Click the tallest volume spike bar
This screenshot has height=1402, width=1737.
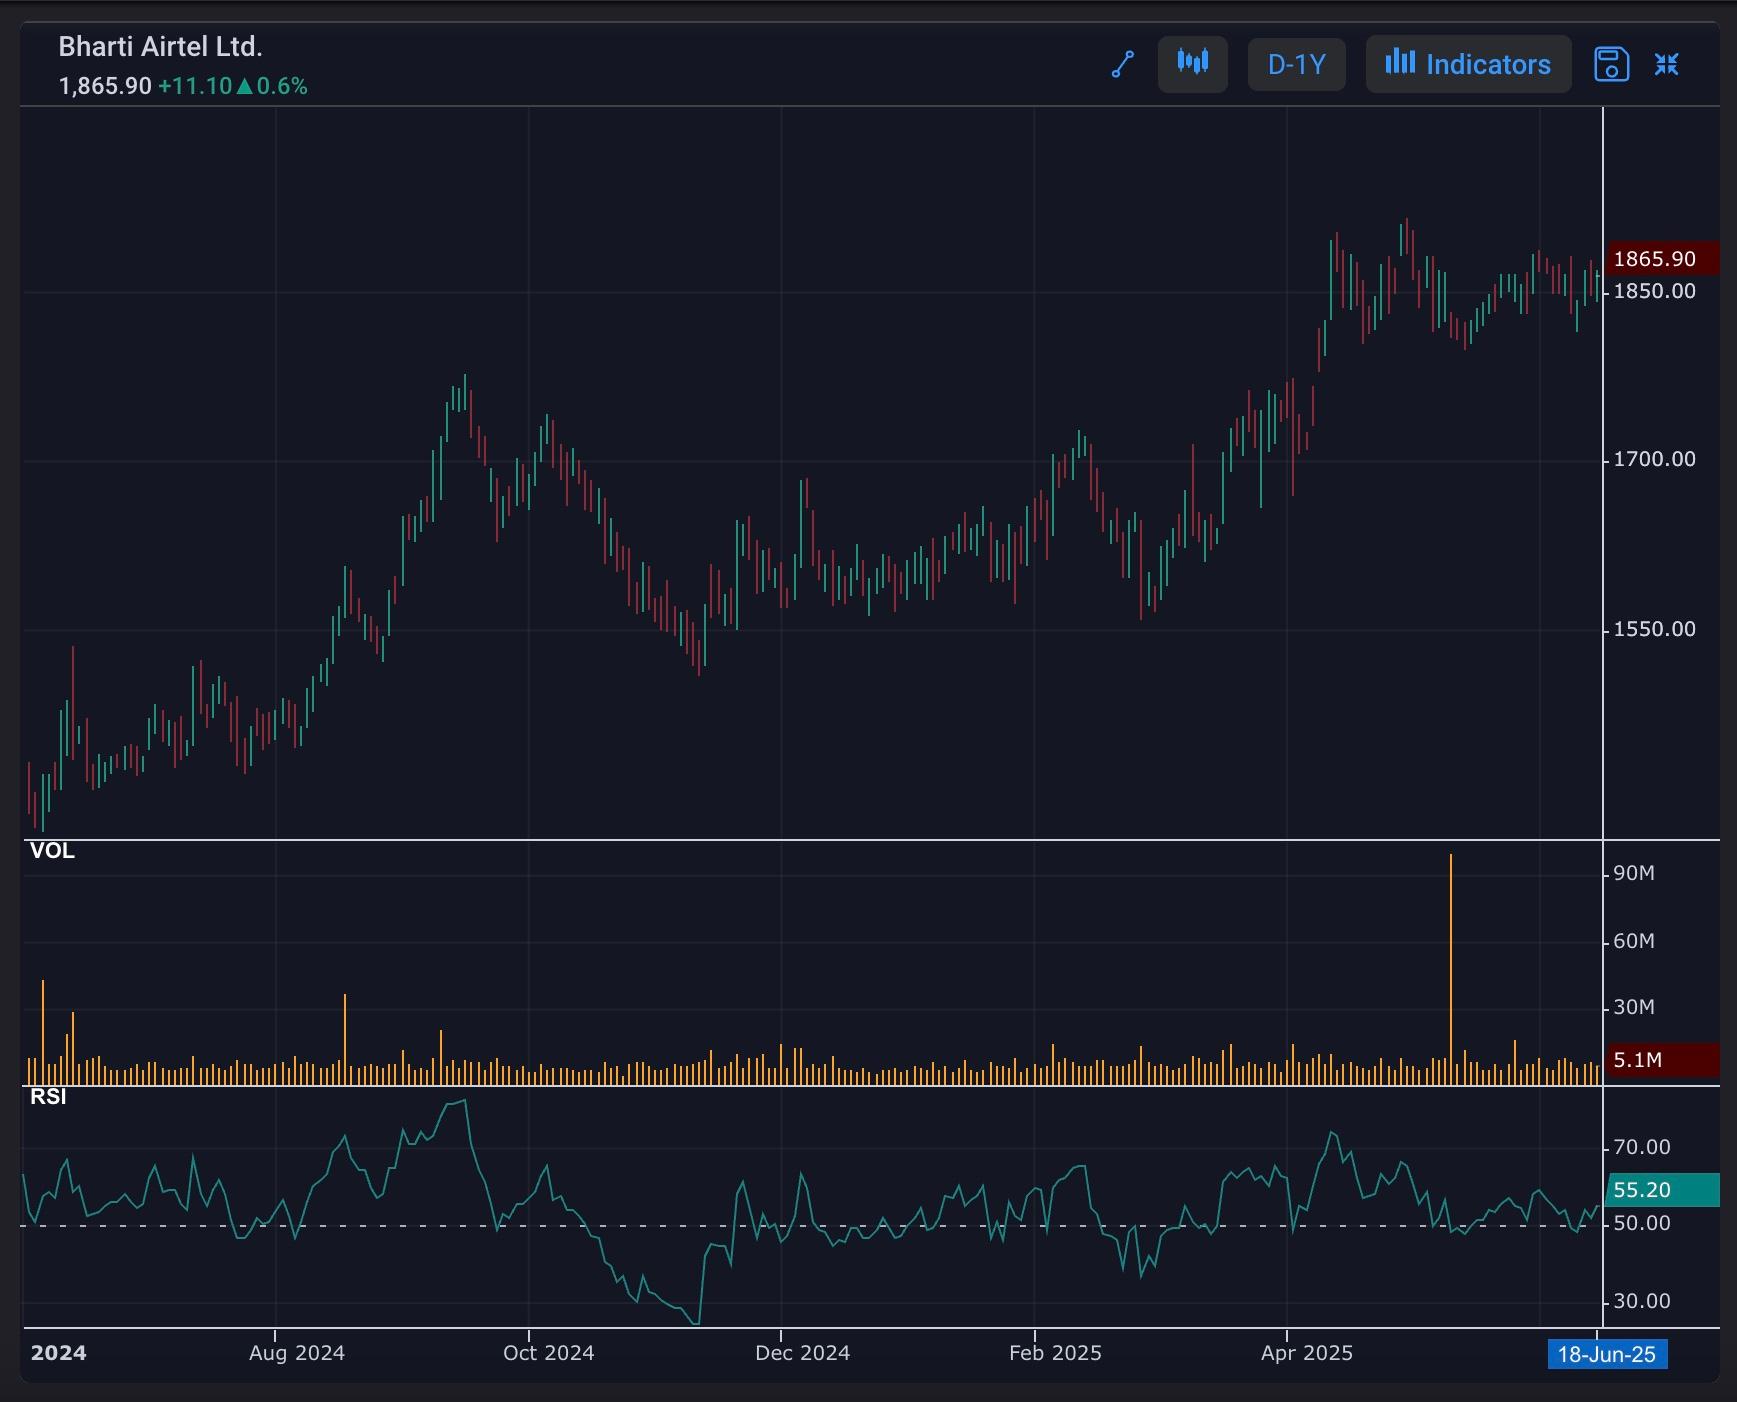(1451, 970)
